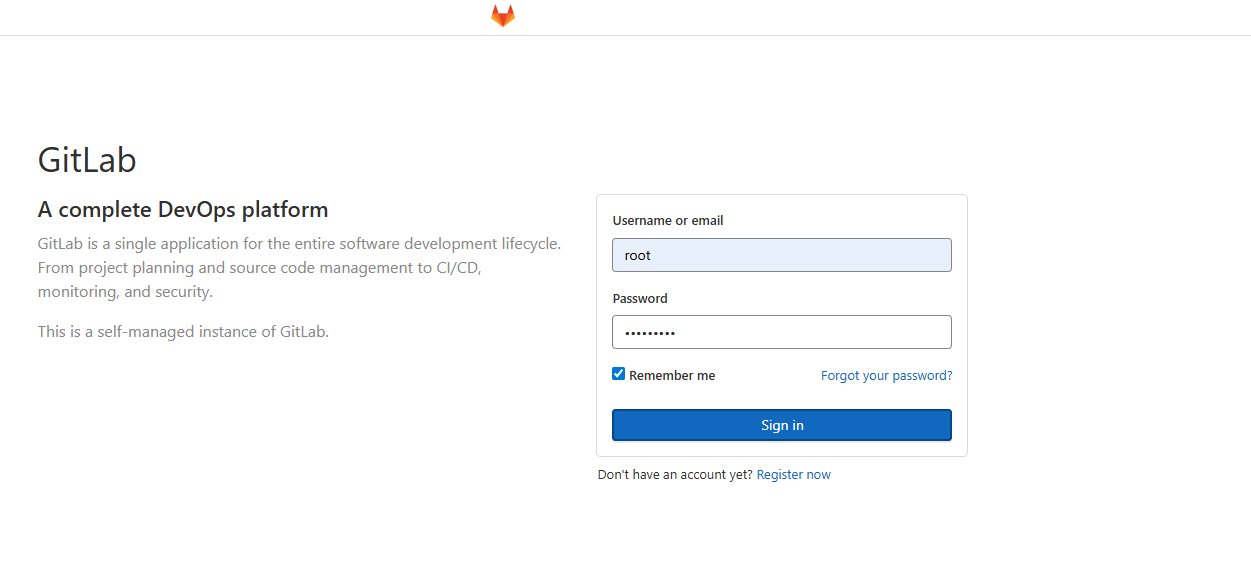
Task: Follow the Register now link
Action: (x=794, y=475)
